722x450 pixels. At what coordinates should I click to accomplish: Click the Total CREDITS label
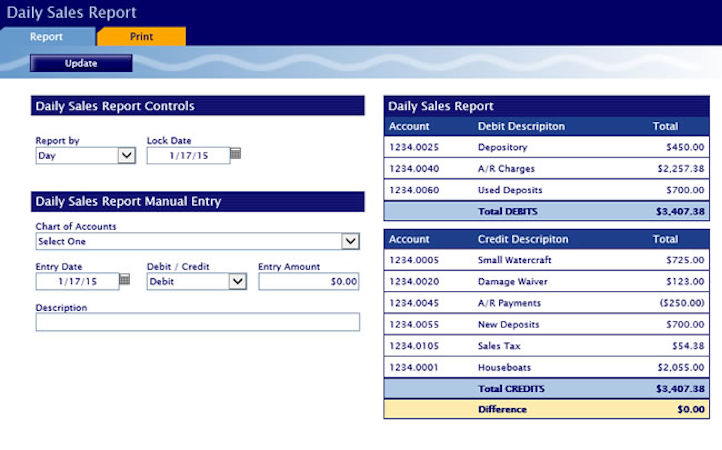point(511,389)
